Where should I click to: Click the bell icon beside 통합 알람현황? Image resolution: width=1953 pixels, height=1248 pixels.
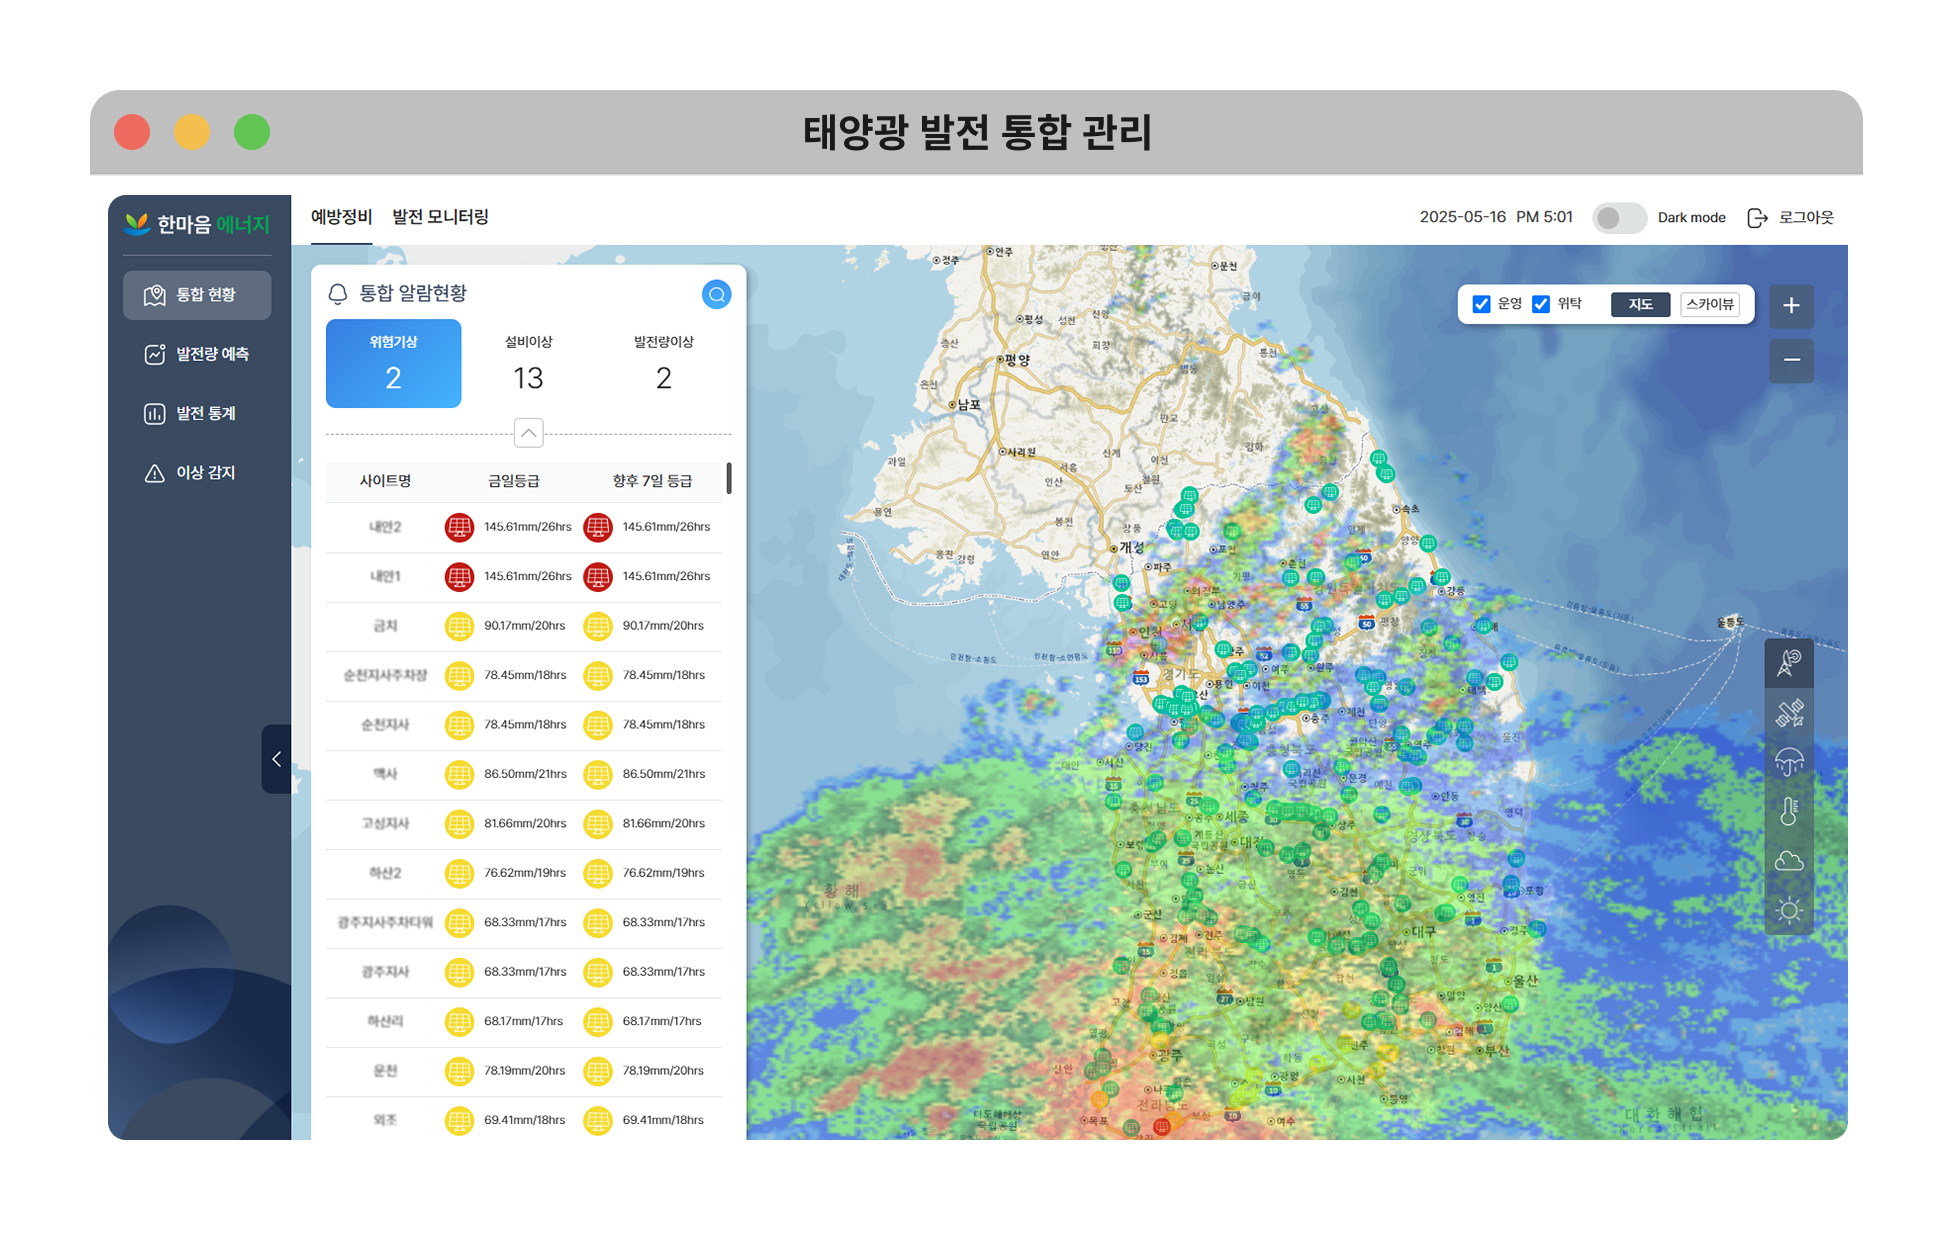point(338,293)
